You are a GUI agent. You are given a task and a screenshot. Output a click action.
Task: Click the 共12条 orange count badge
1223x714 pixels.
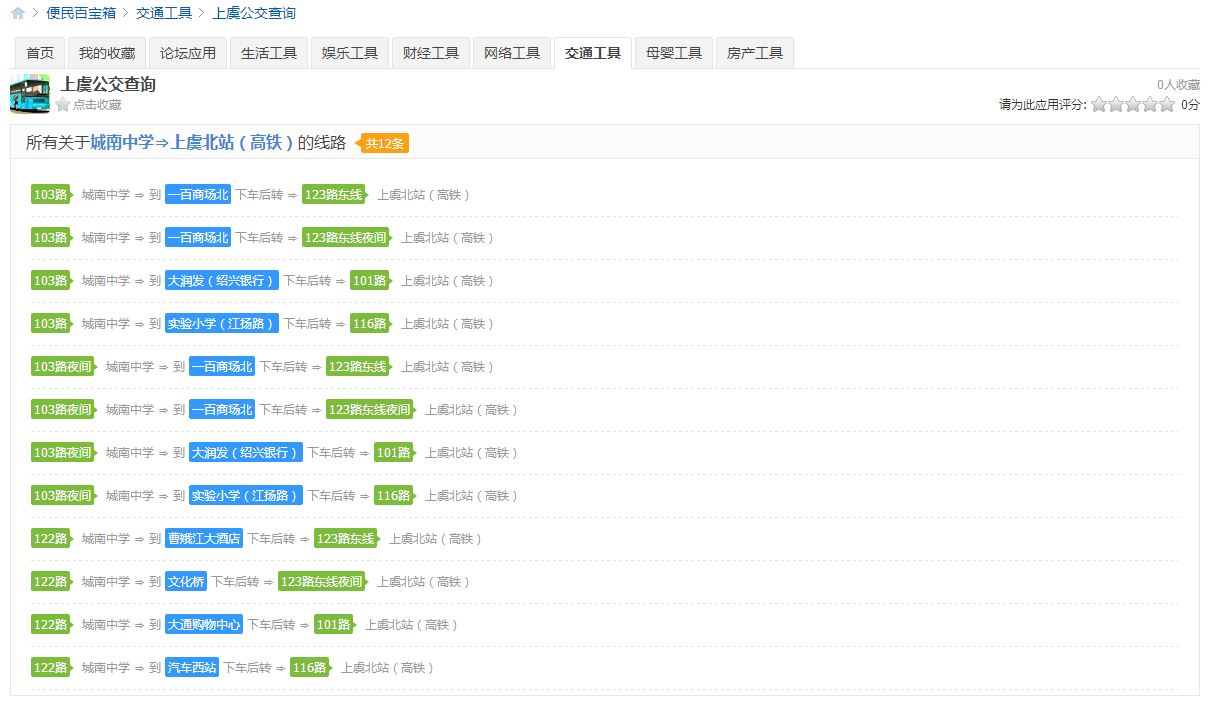tap(384, 143)
